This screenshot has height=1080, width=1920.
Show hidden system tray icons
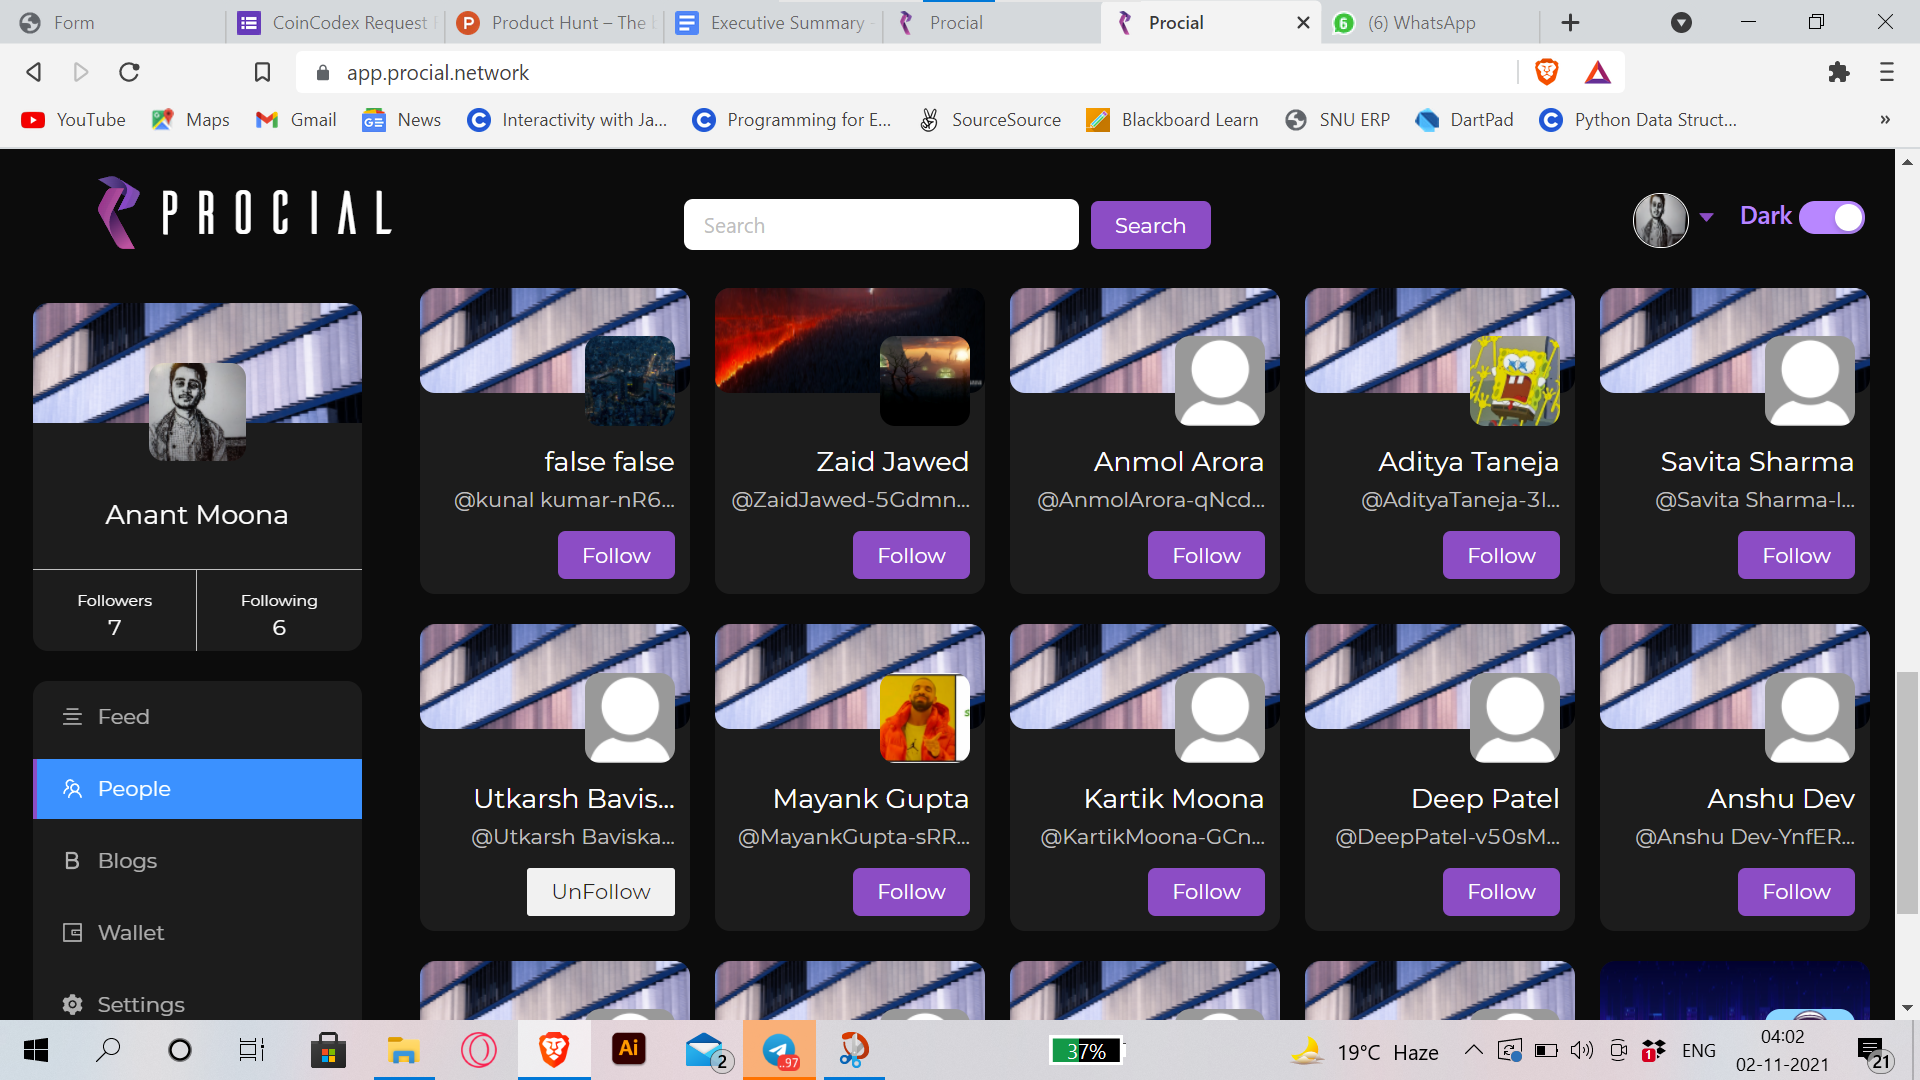[1473, 1050]
